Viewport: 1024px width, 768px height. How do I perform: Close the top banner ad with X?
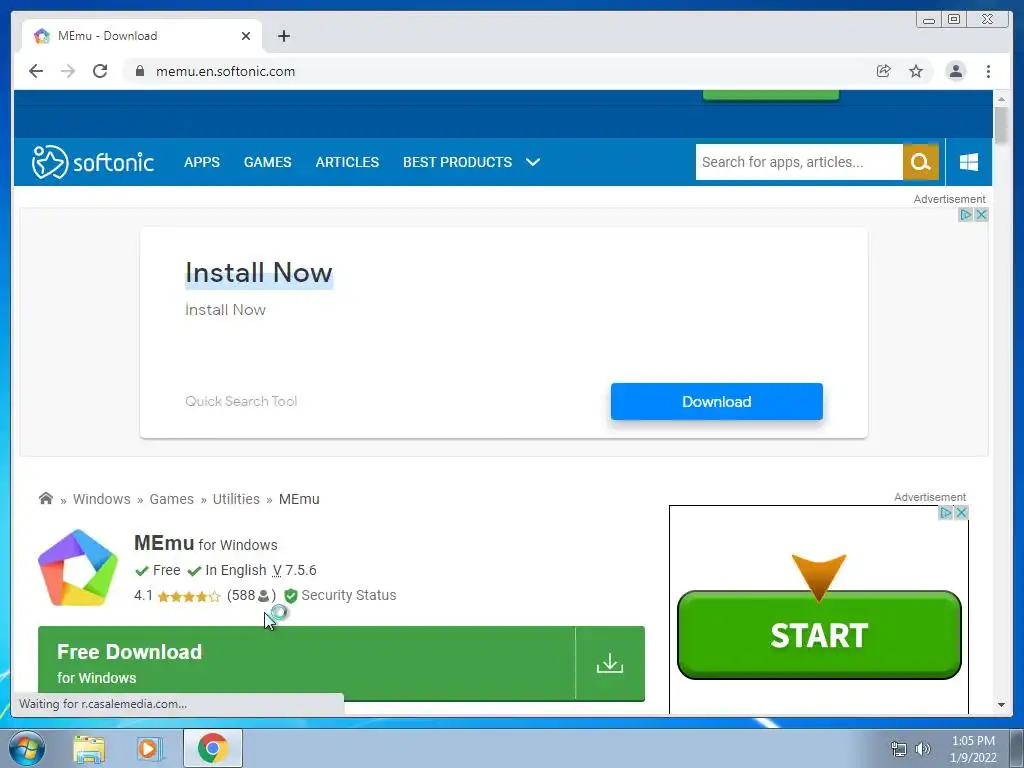click(981, 215)
